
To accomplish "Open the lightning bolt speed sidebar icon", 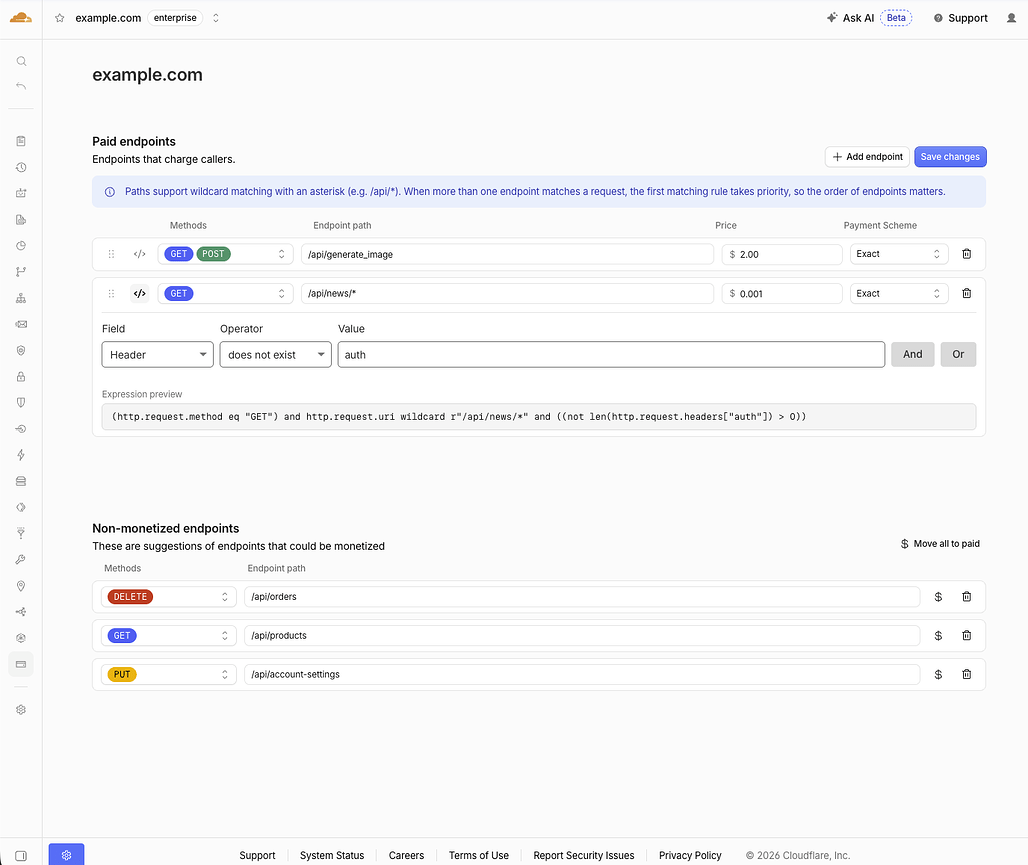I will [x=21, y=455].
